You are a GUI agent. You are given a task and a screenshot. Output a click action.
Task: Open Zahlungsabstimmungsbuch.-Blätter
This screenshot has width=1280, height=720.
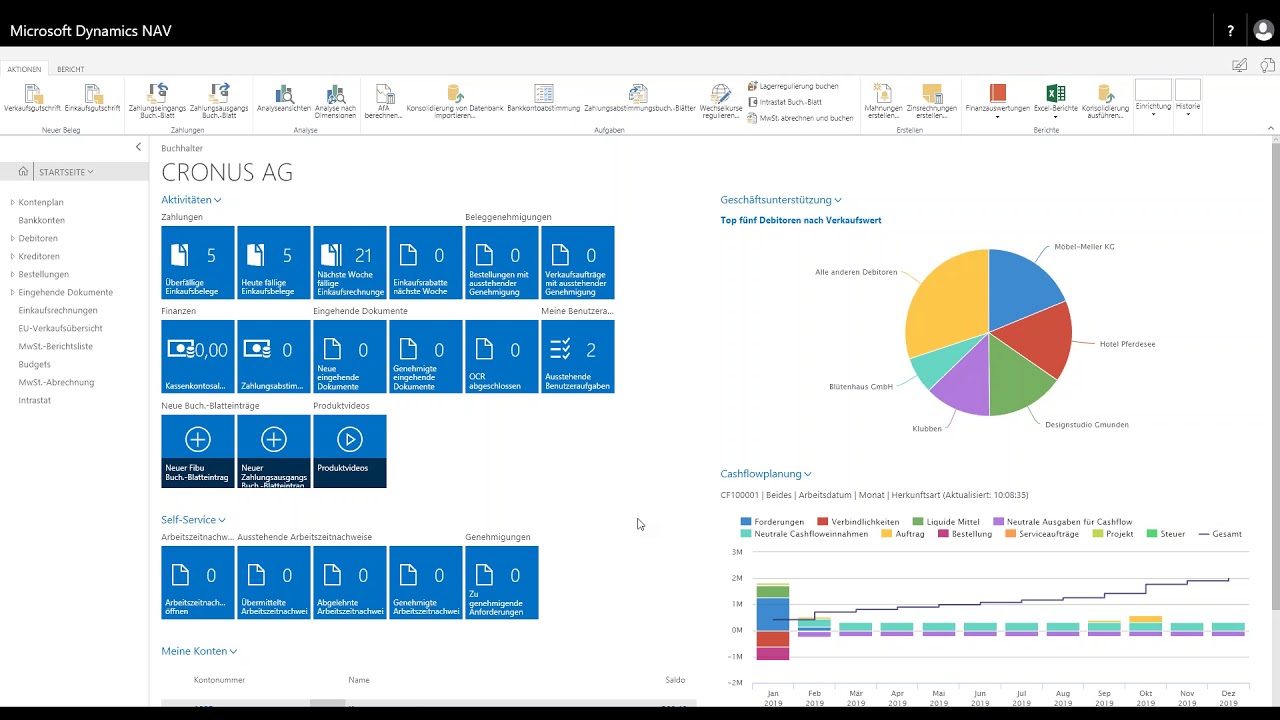(640, 98)
